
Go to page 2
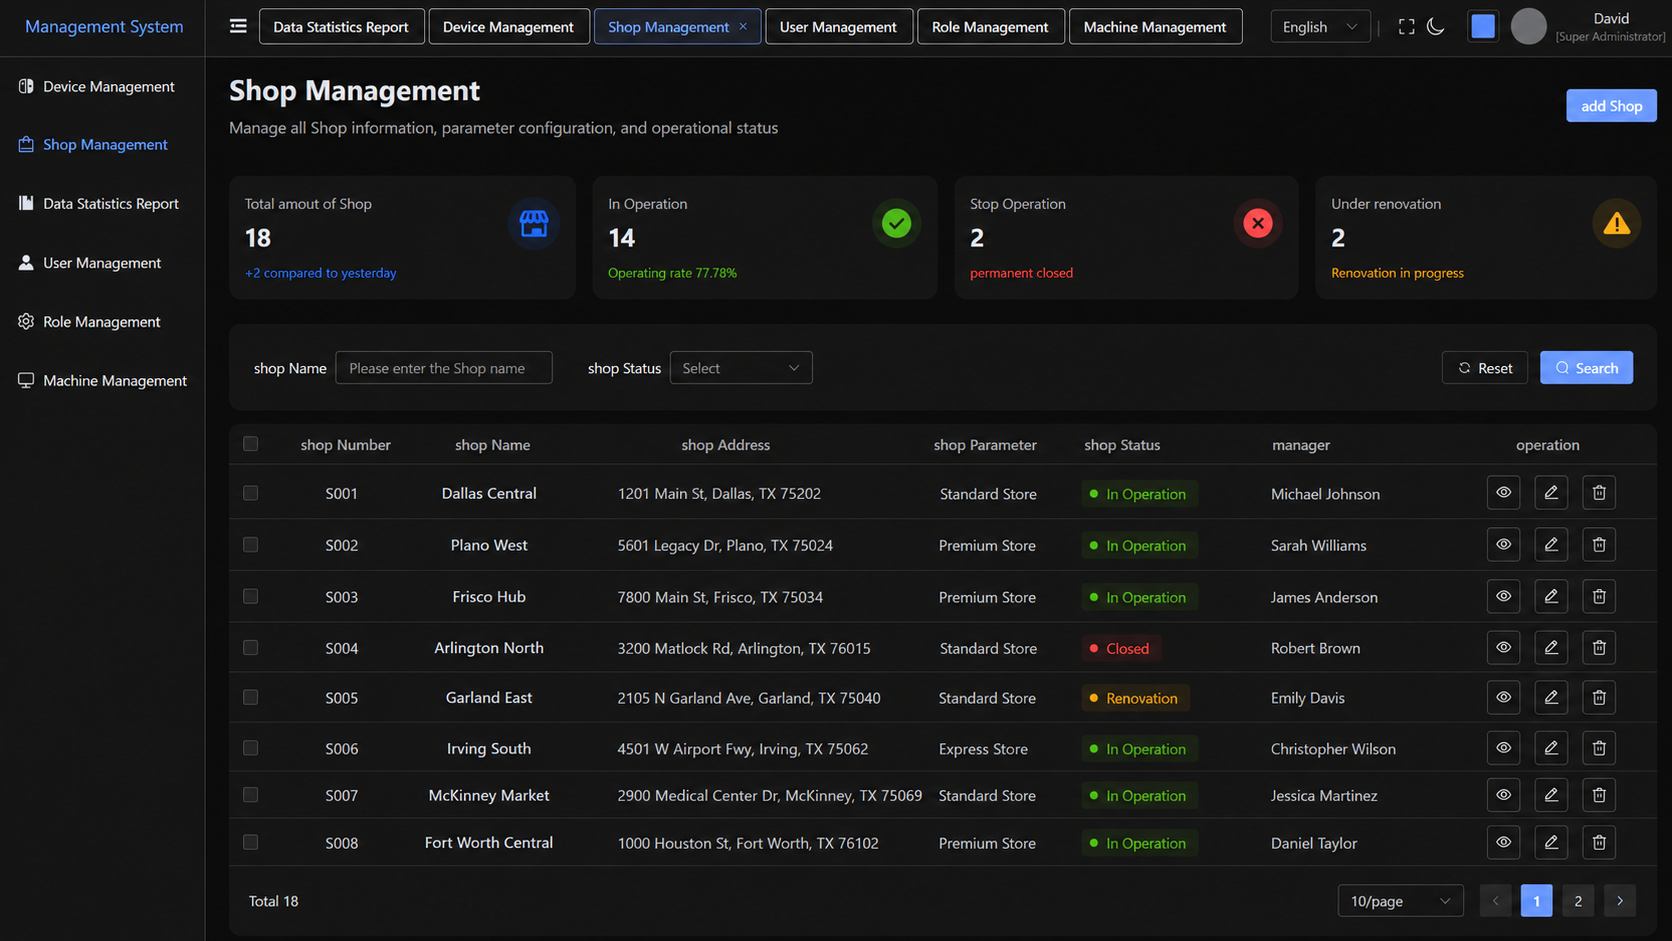click(x=1578, y=901)
